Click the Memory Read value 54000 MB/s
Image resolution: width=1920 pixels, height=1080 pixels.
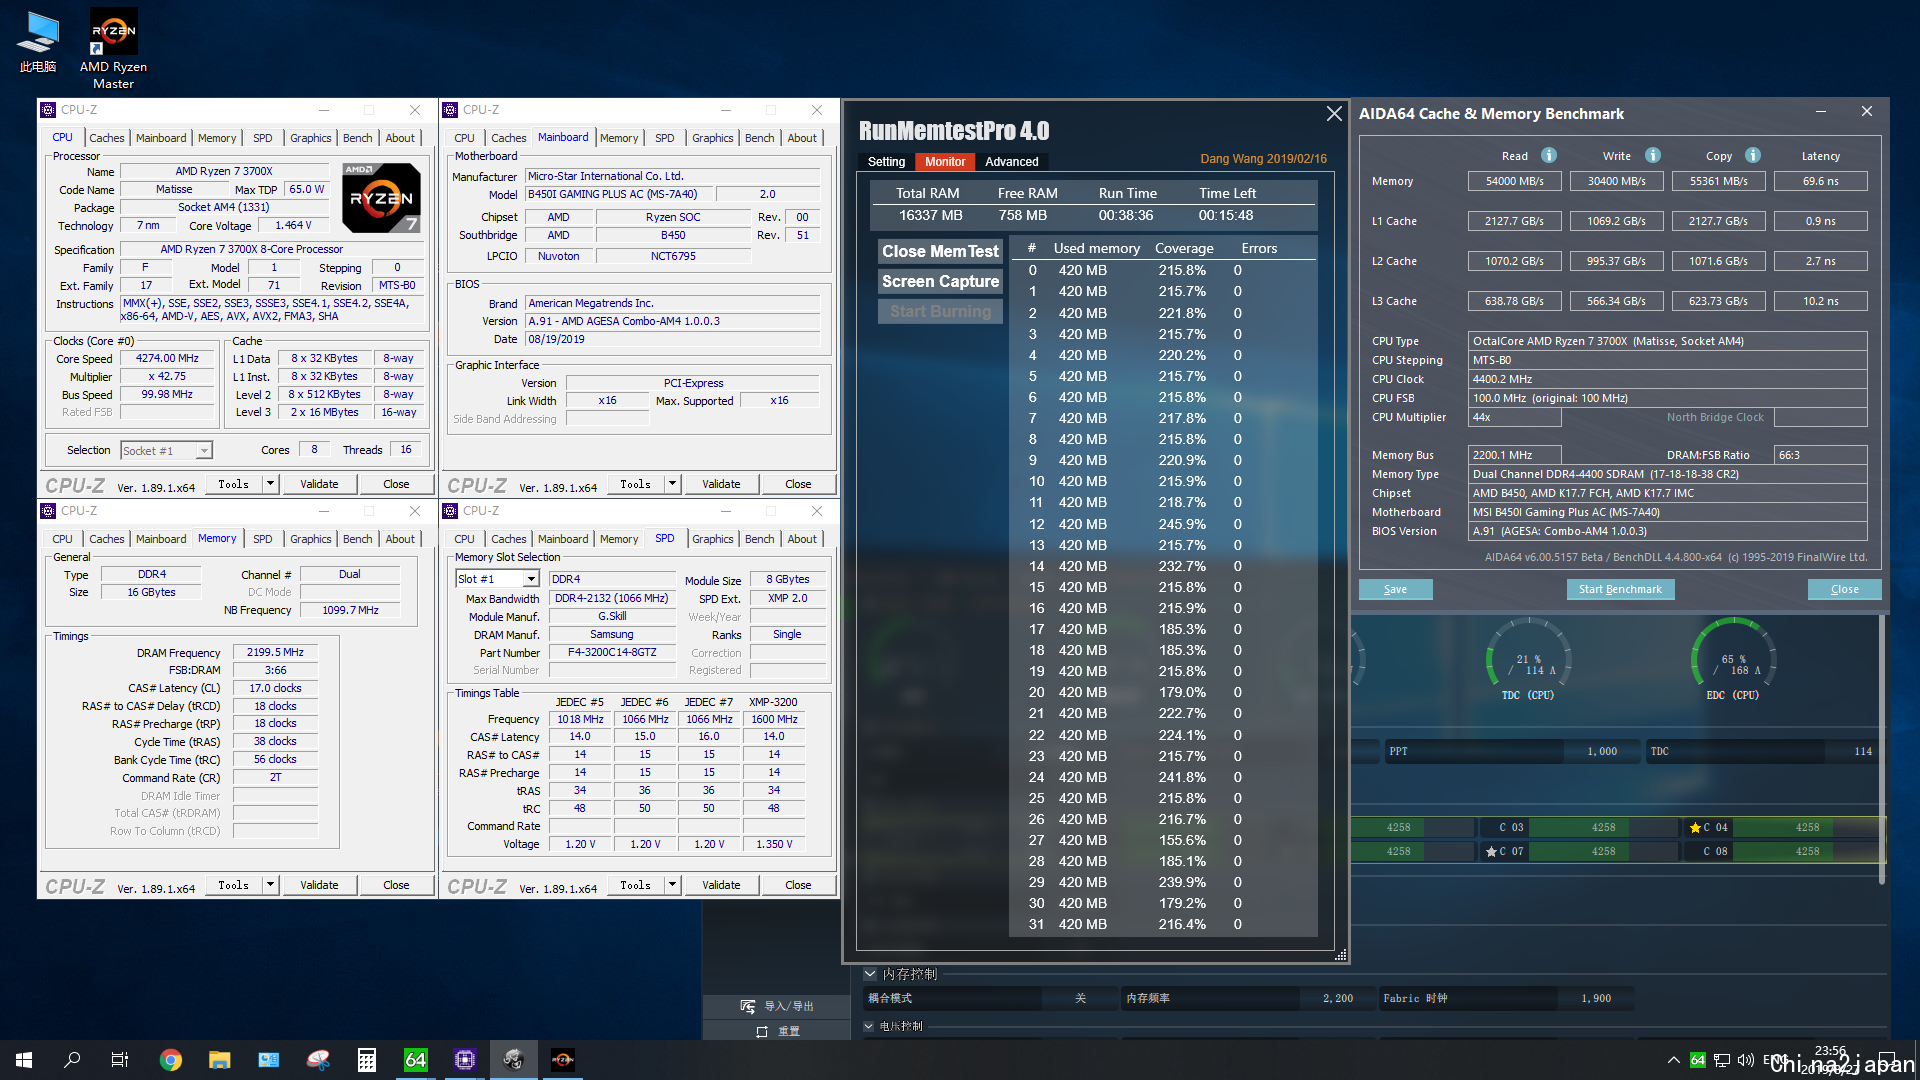pyautogui.click(x=1514, y=181)
